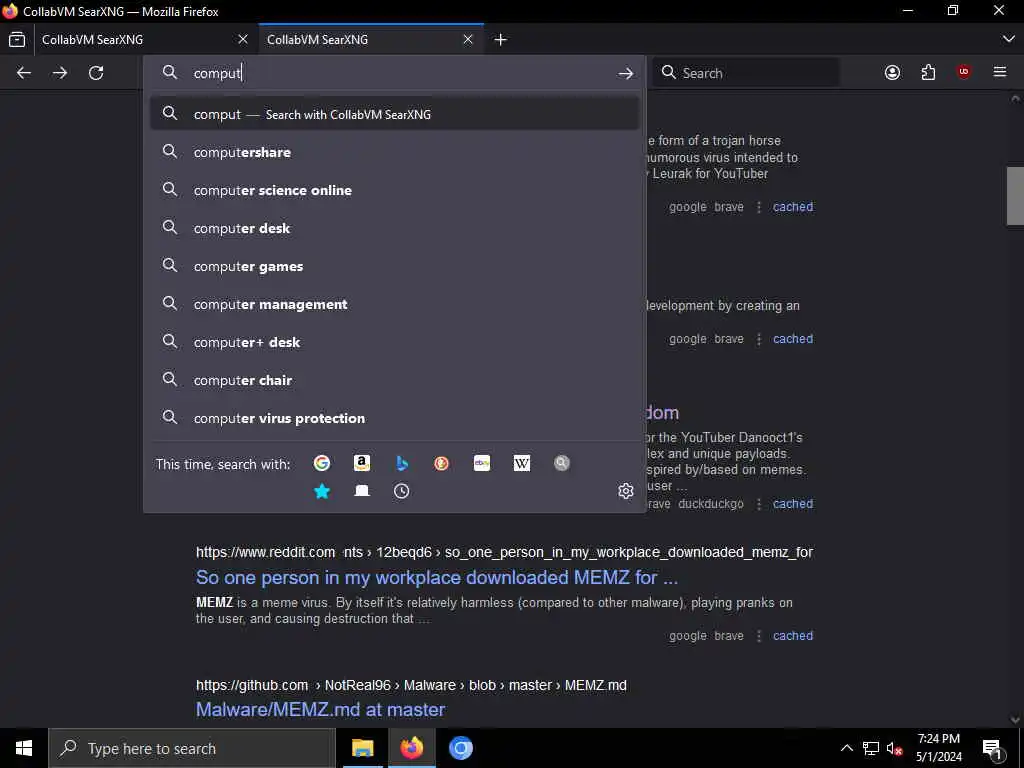Viewport: 1024px width, 768px height.
Task: Focus the Search box in the toolbar
Action: pyautogui.click(x=746, y=72)
